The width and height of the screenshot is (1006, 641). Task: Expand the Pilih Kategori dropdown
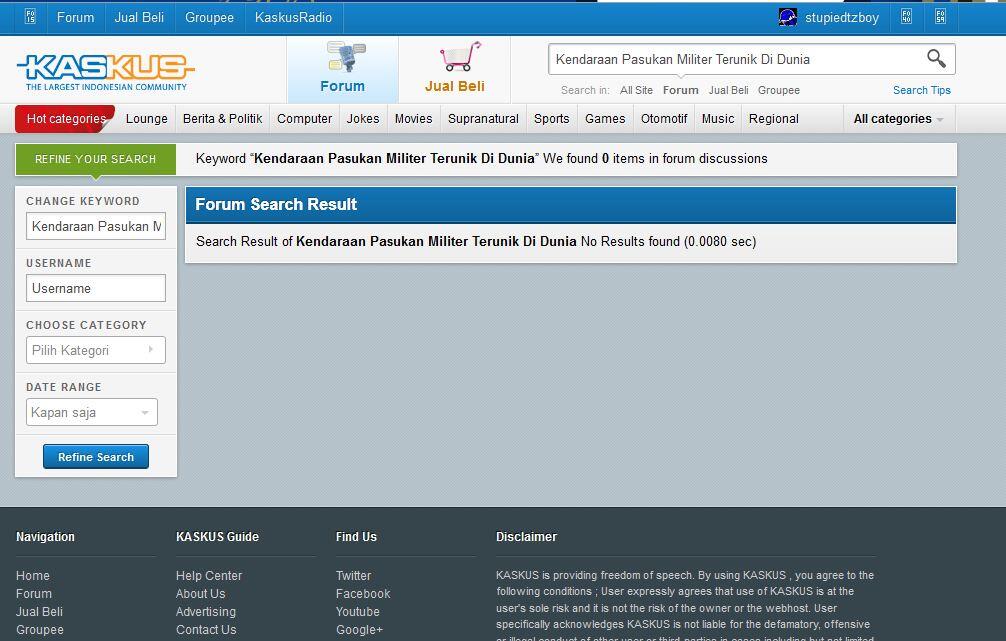click(96, 350)
